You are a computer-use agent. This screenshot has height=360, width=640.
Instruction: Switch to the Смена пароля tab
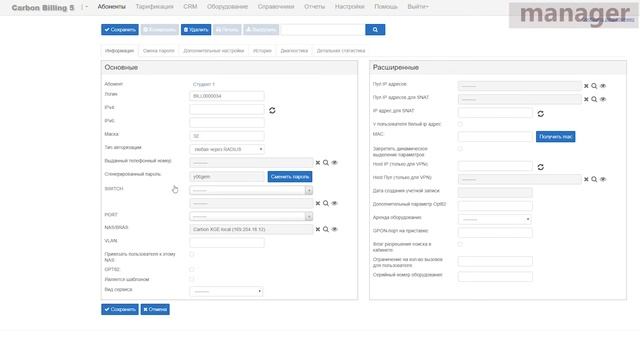tap(159, 51)
